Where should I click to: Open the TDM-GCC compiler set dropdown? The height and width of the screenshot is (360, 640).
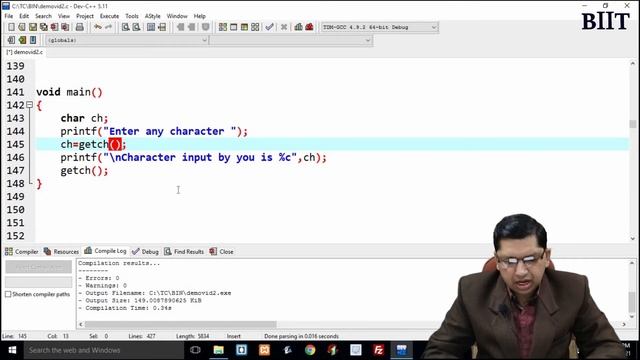point(380,27)
